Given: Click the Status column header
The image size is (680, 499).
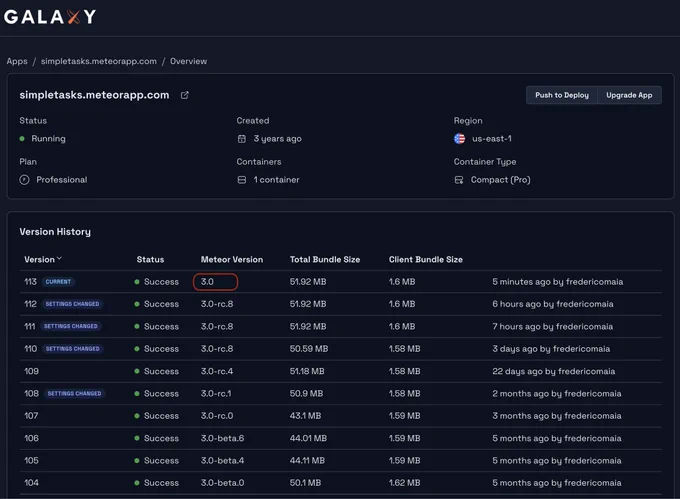Looking at the screenshot, I should [150, 259].
